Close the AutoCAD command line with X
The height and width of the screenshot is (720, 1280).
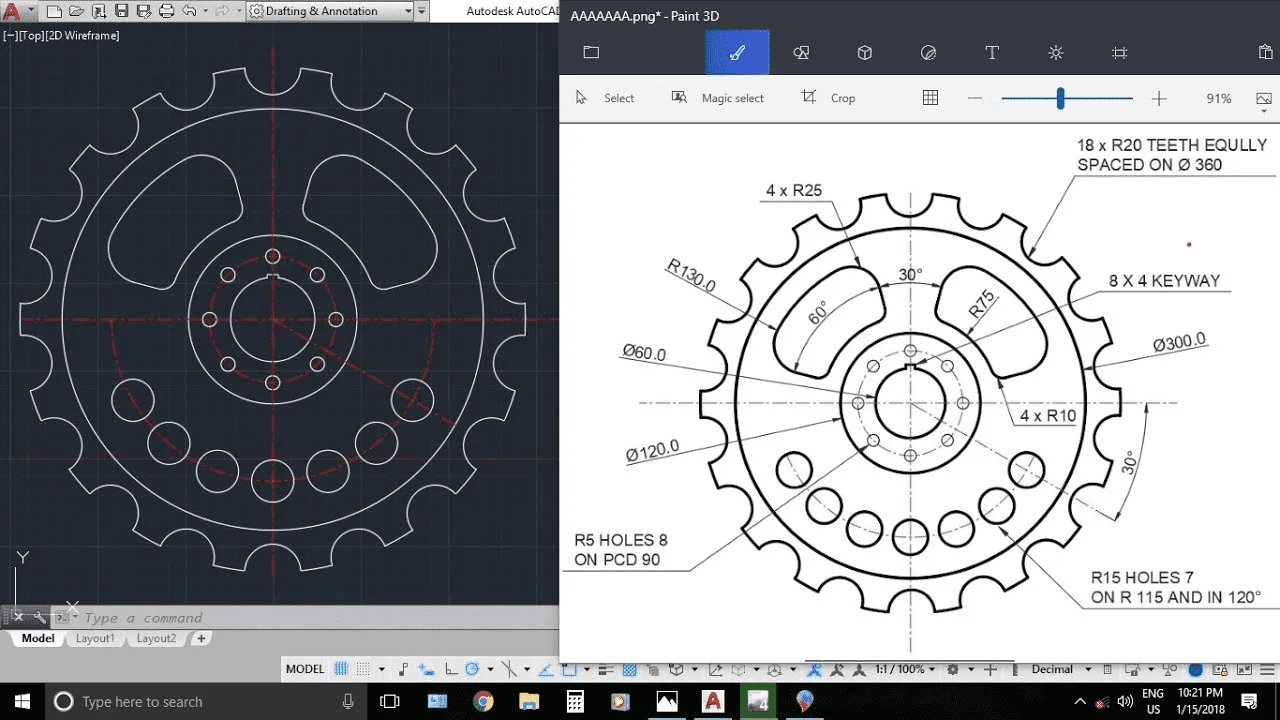coord(18,617)
